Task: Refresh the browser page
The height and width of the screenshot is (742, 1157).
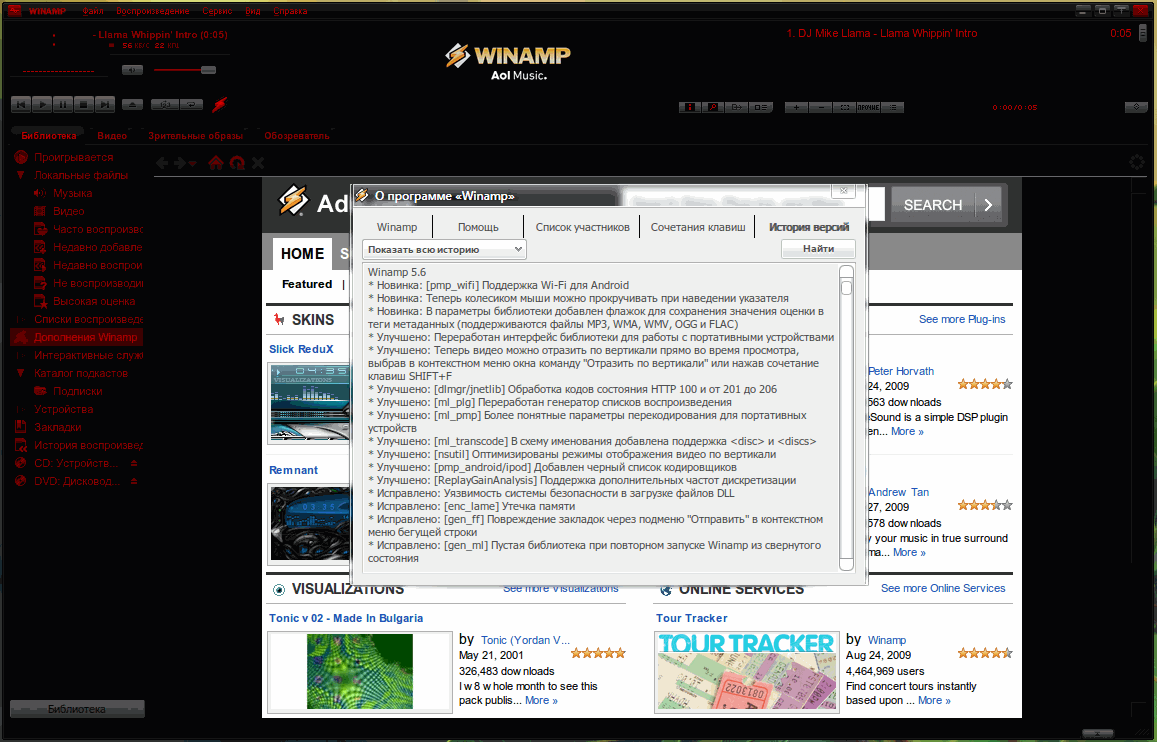Action: (237, 163)
